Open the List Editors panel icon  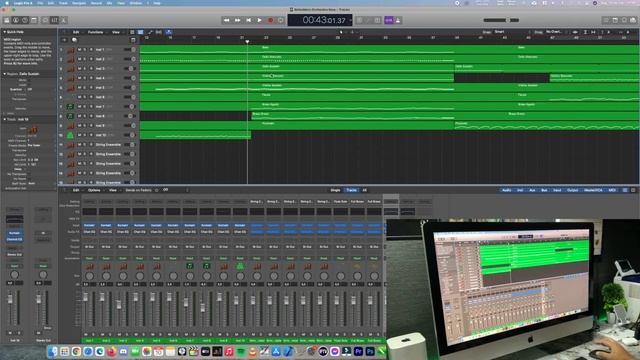[x=606, y=20]
